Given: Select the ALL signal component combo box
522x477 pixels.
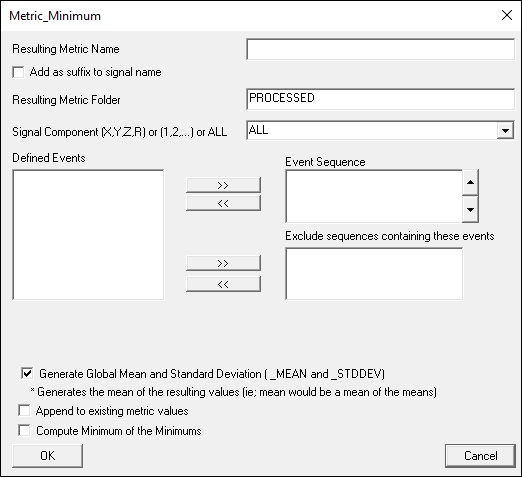Looking at the screenshot, I should [x=380, y=130].
